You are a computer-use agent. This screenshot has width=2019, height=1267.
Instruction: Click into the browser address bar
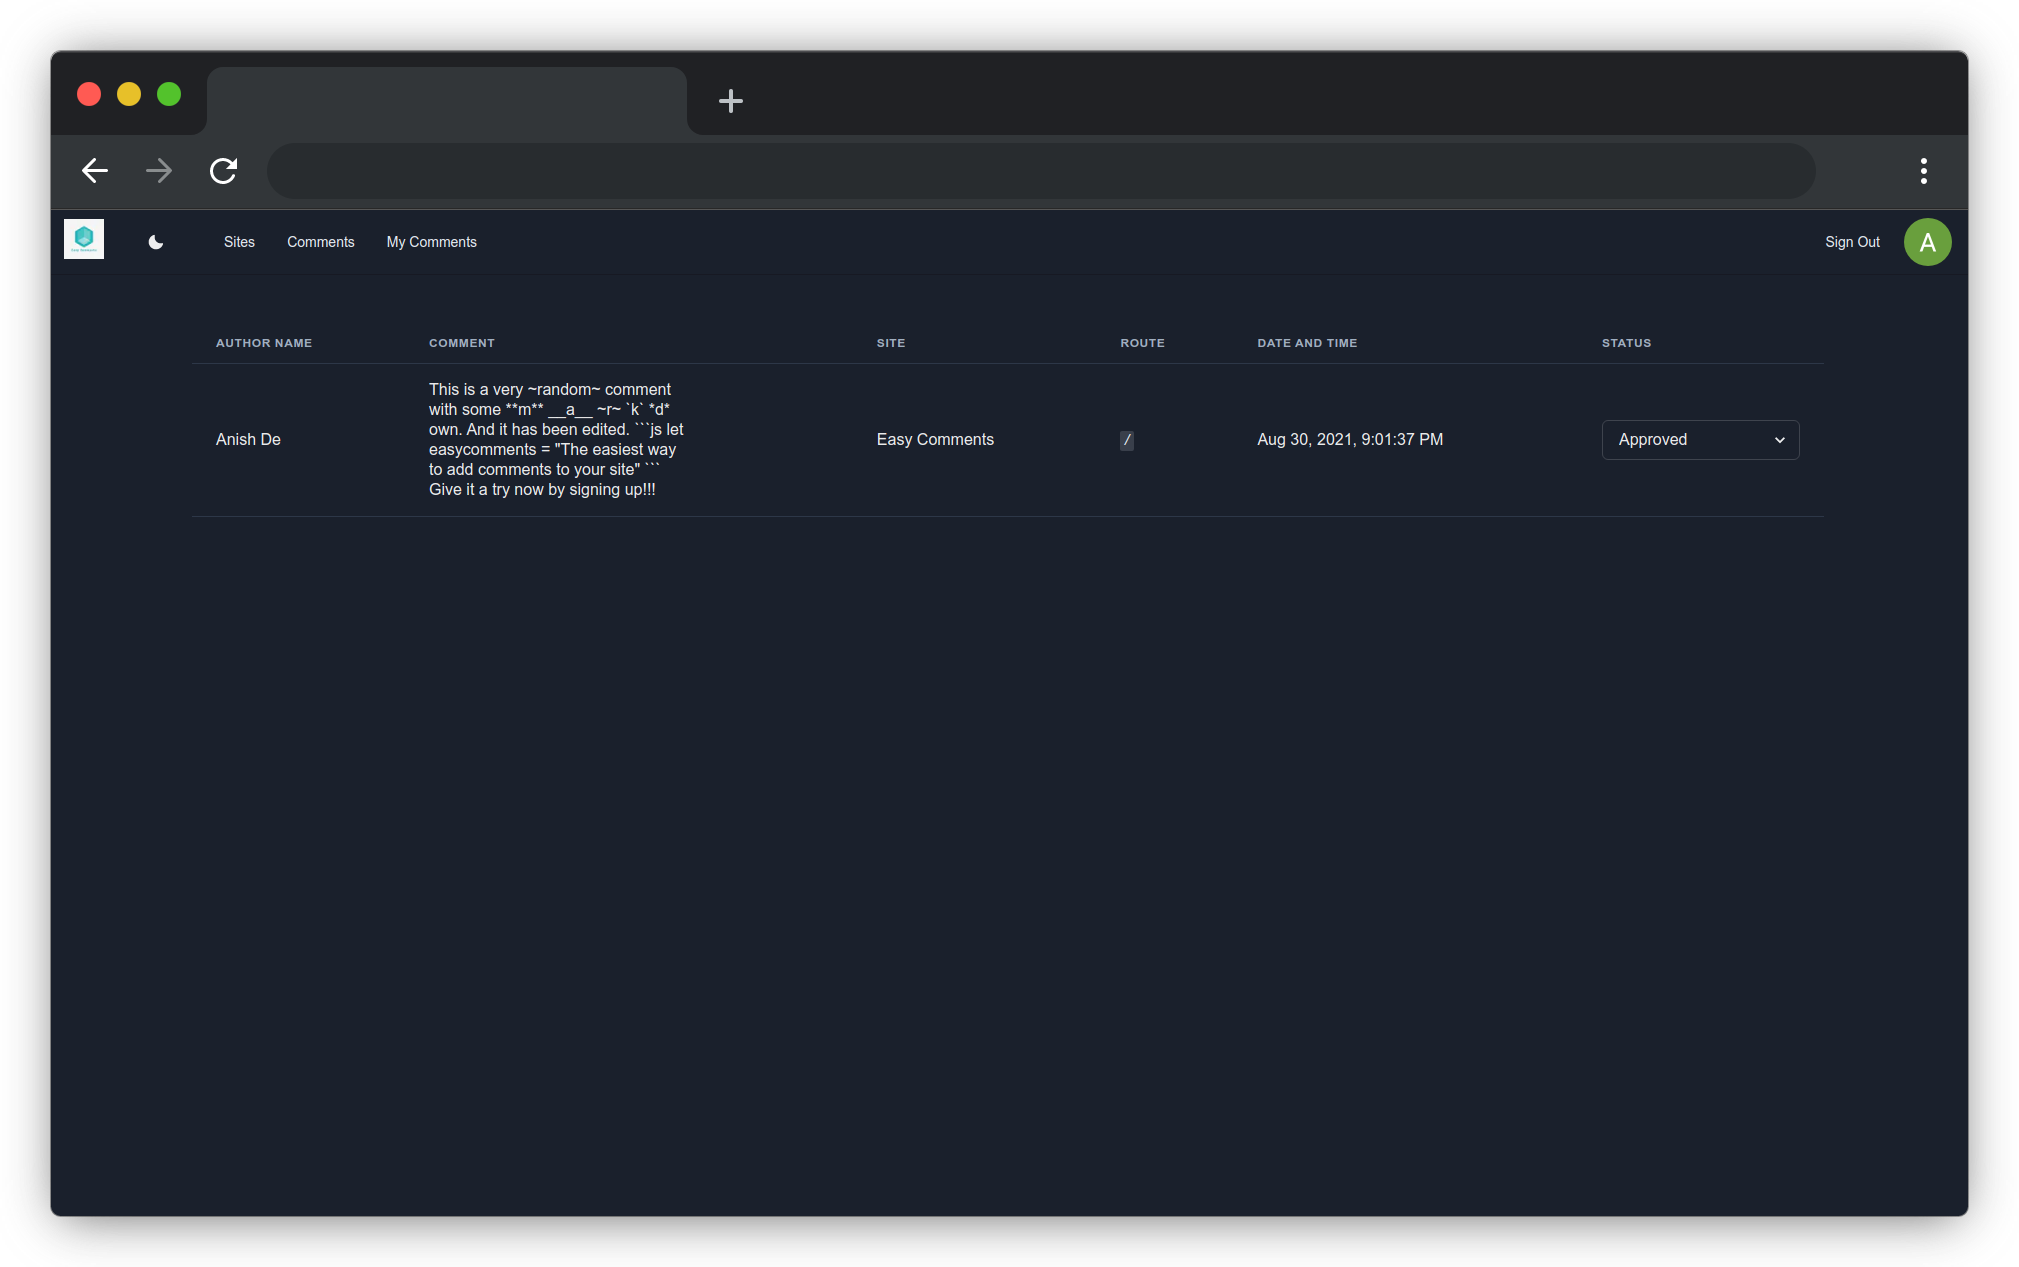point(1040,171)
